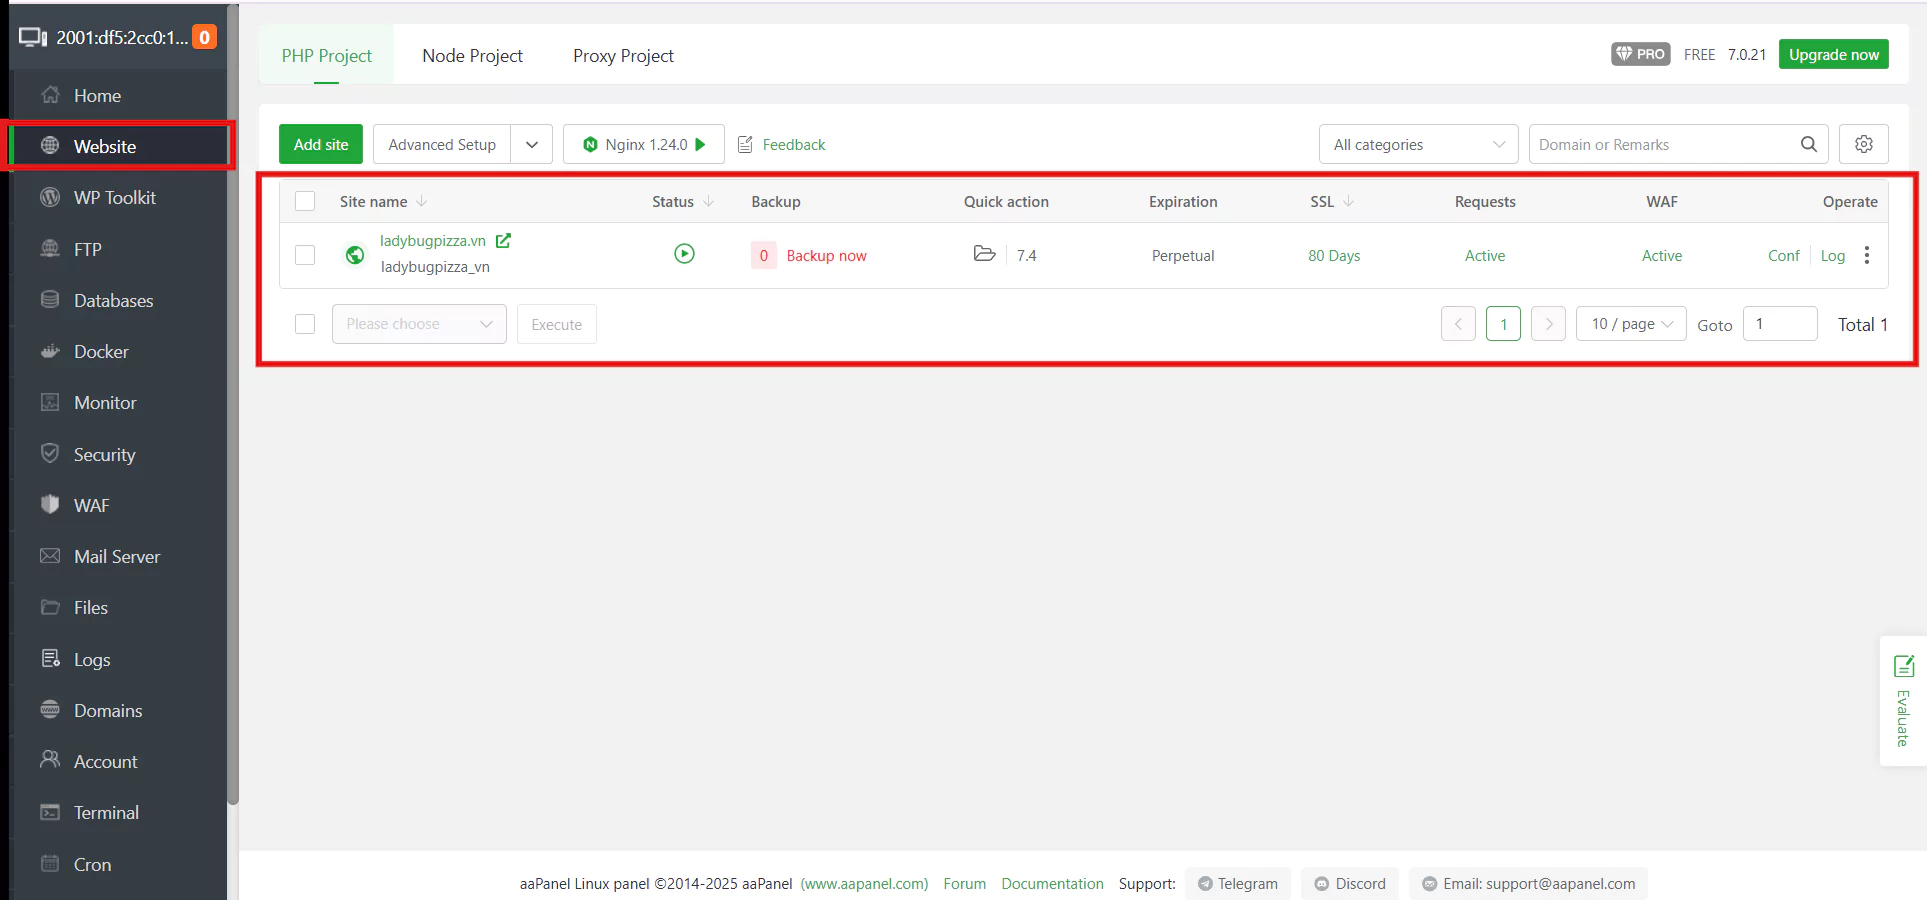The width and height of the screenshot is (1927, 900).
Task: Click the Security shield icon
Action: pyautogui.click(x=50, y=453)
